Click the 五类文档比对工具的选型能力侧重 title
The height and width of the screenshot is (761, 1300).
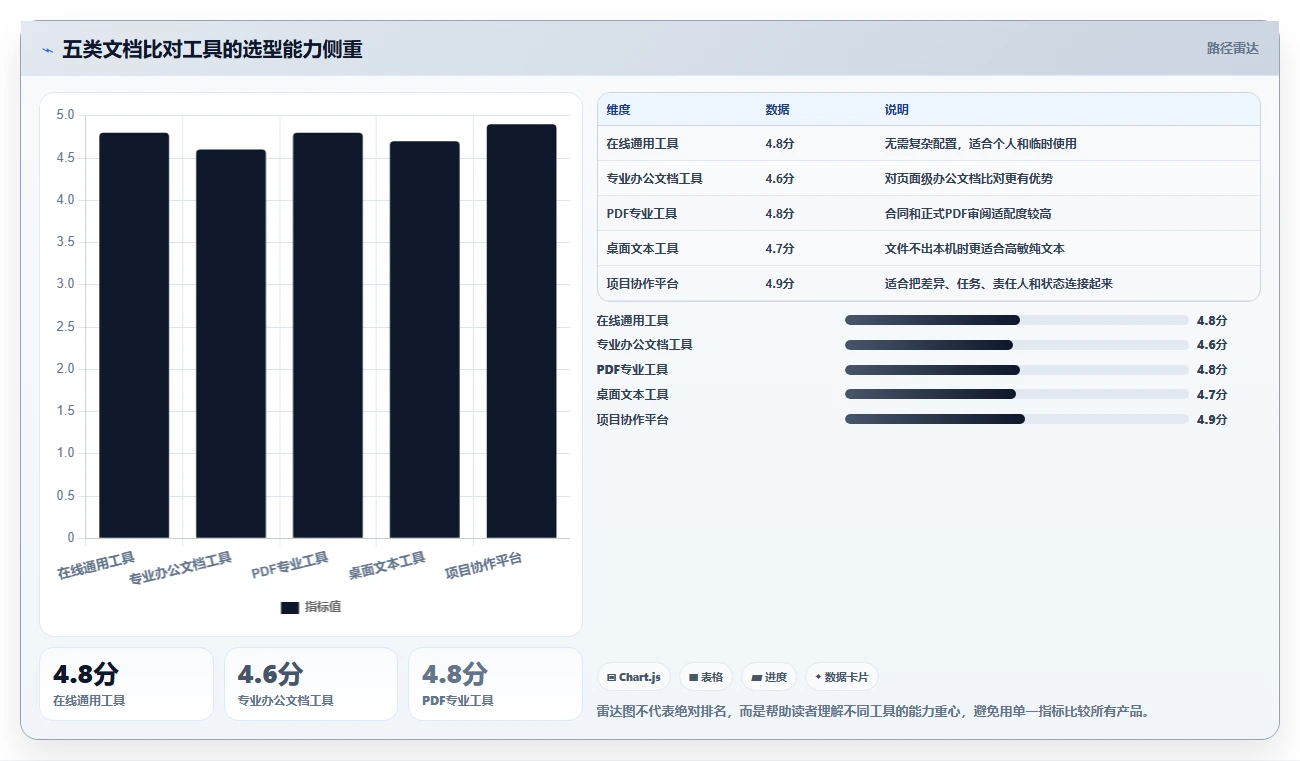coord(212,49)
